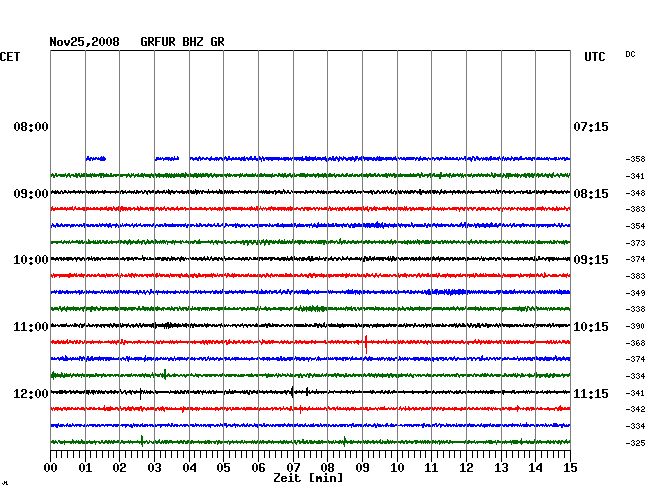Click the 11:15 UTC time label

591,393
